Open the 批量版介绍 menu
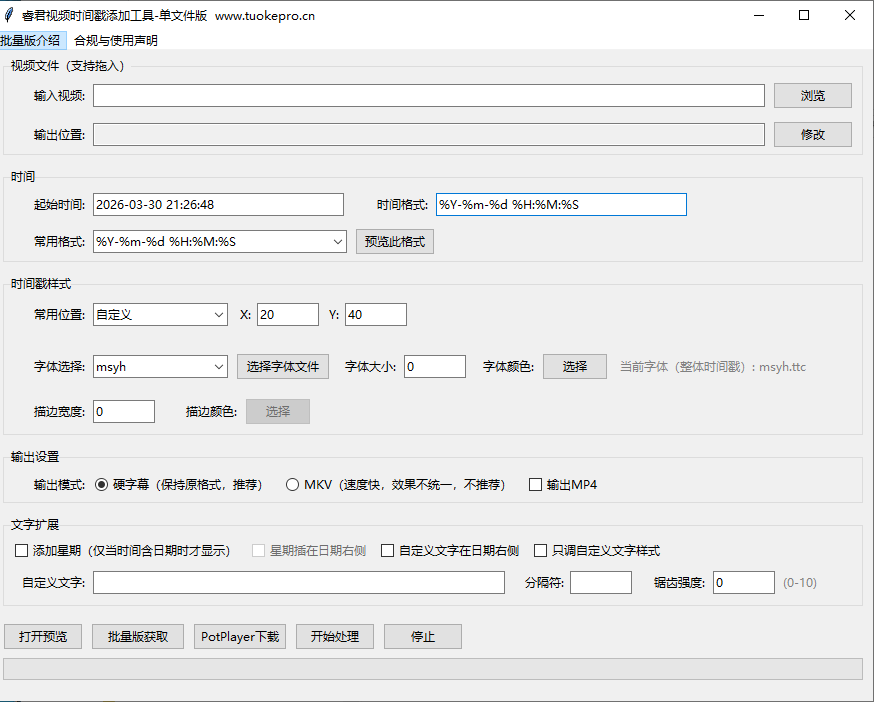 point(31,41)
